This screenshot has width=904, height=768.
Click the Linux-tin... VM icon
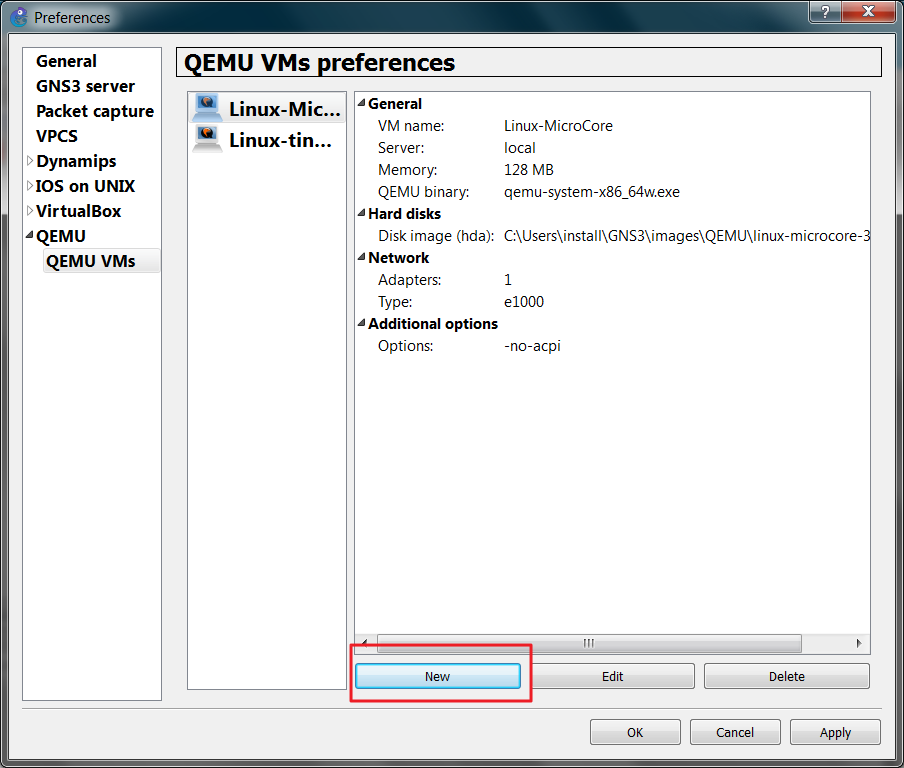tap(207, 139)
